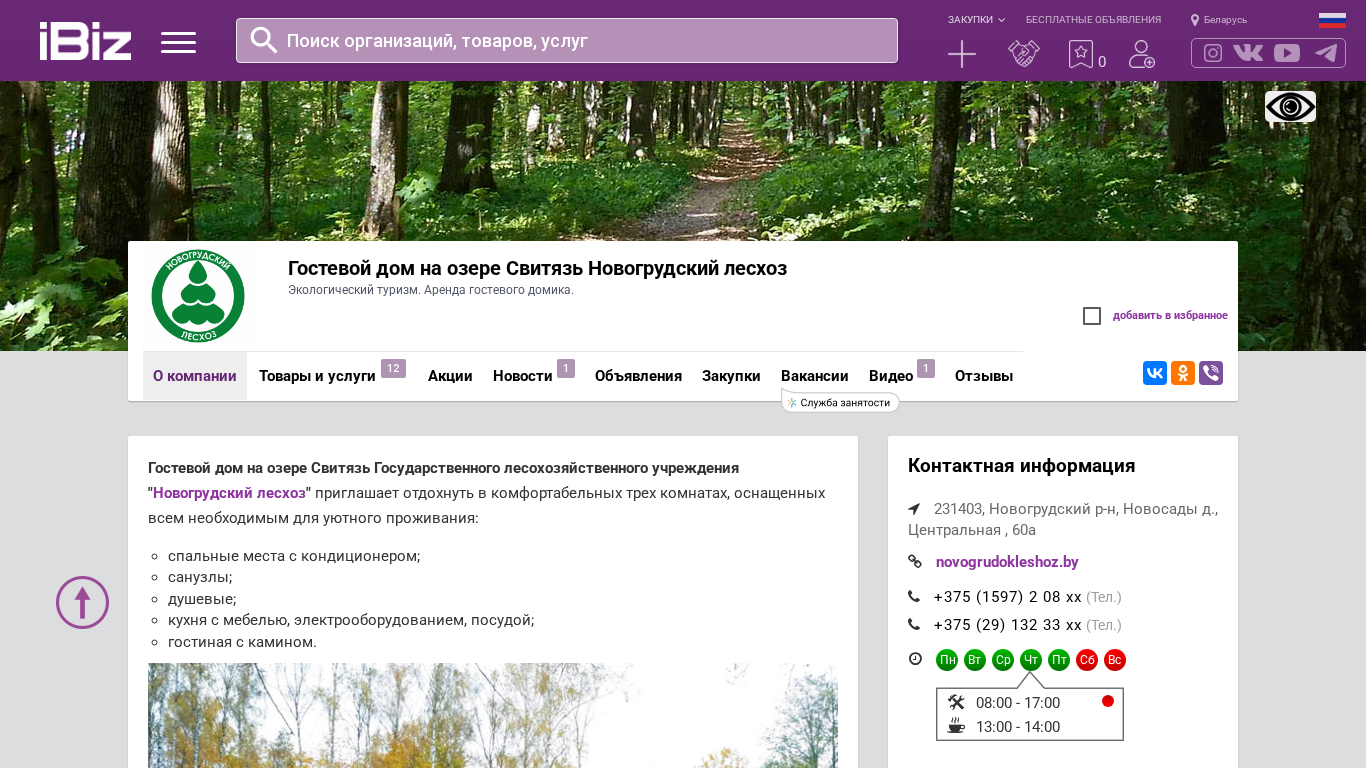Open the Отзывы tab
Image resolution: width=1366 pixels, height=768 pixels.
tap(983, 376)
